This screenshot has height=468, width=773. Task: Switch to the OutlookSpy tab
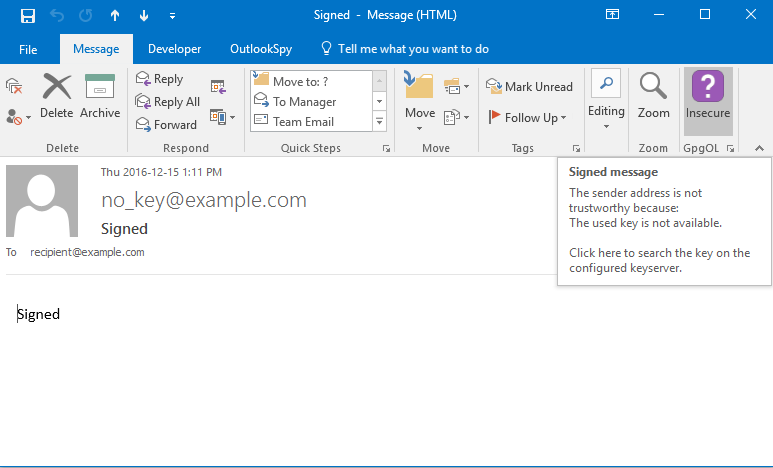coord(262,49)
